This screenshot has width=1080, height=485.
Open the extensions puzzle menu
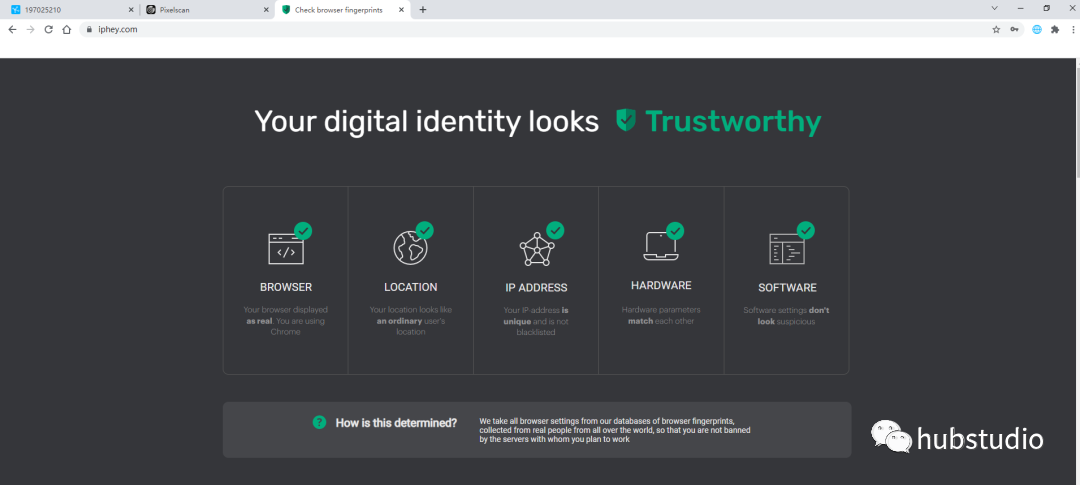pyautogui.click(x=1055, y=30)
